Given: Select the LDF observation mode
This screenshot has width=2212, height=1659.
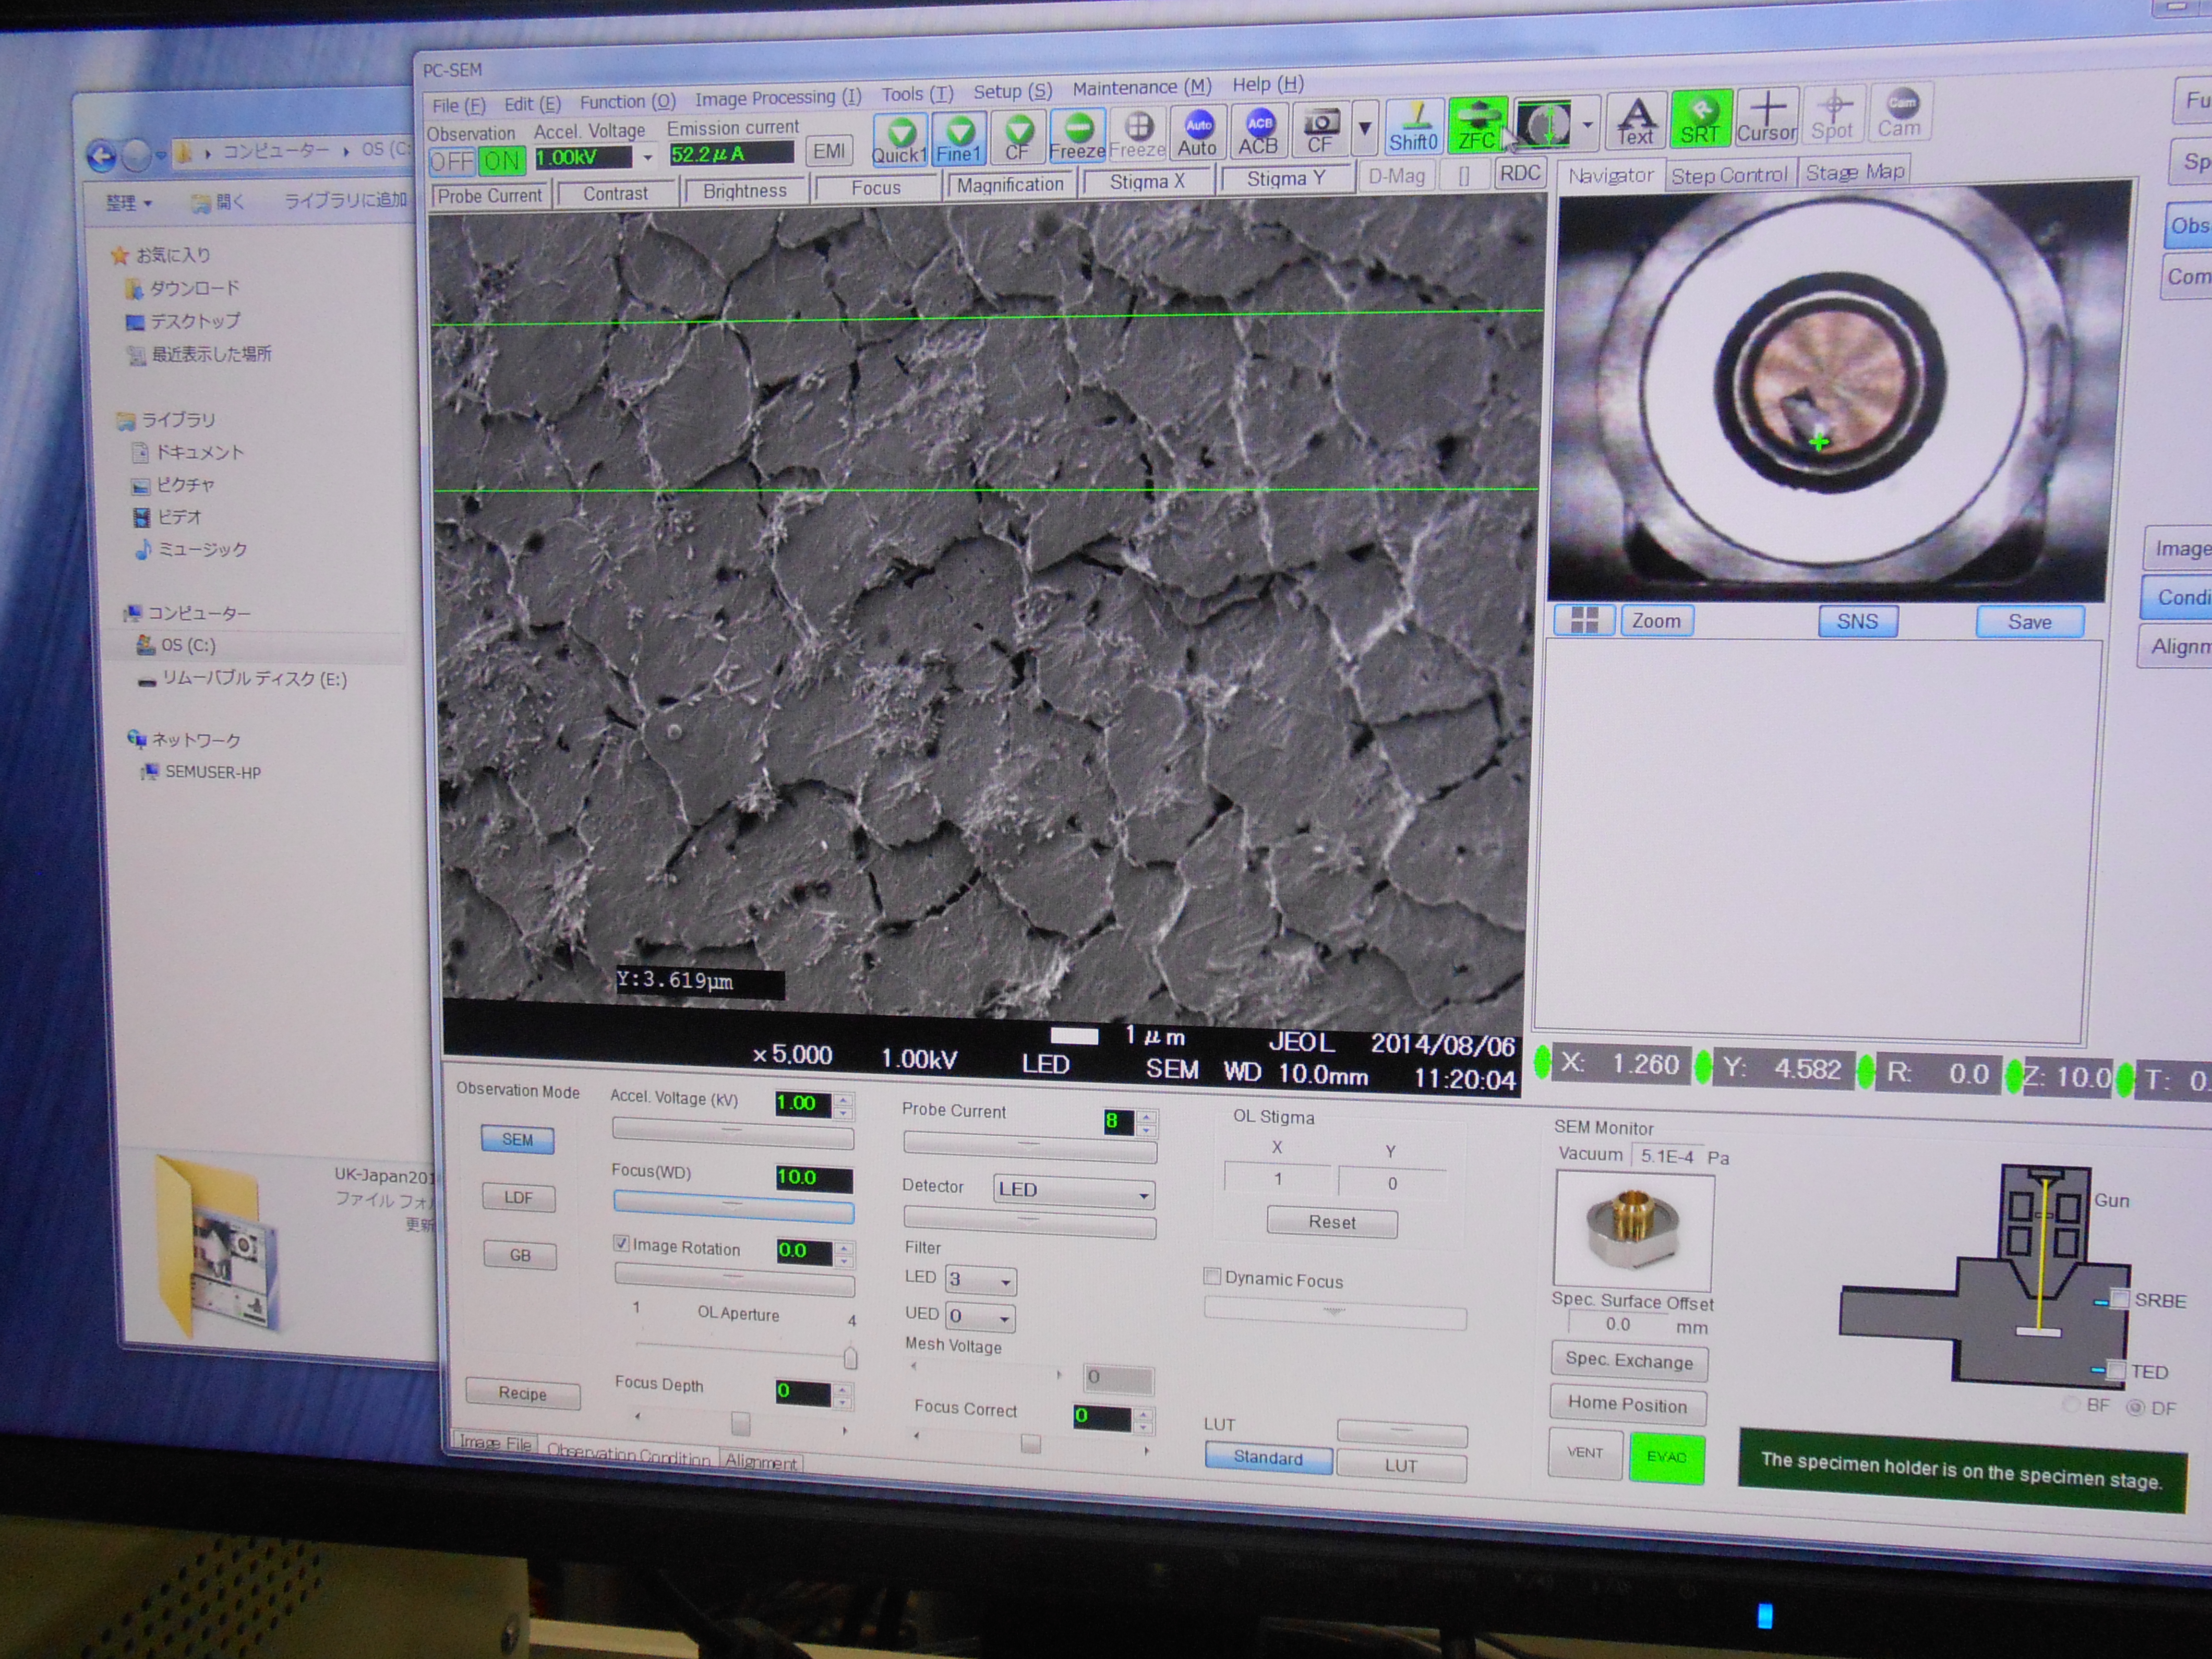Looking at the screenshot, I should pyautogui.click(x=518, y=1197).
